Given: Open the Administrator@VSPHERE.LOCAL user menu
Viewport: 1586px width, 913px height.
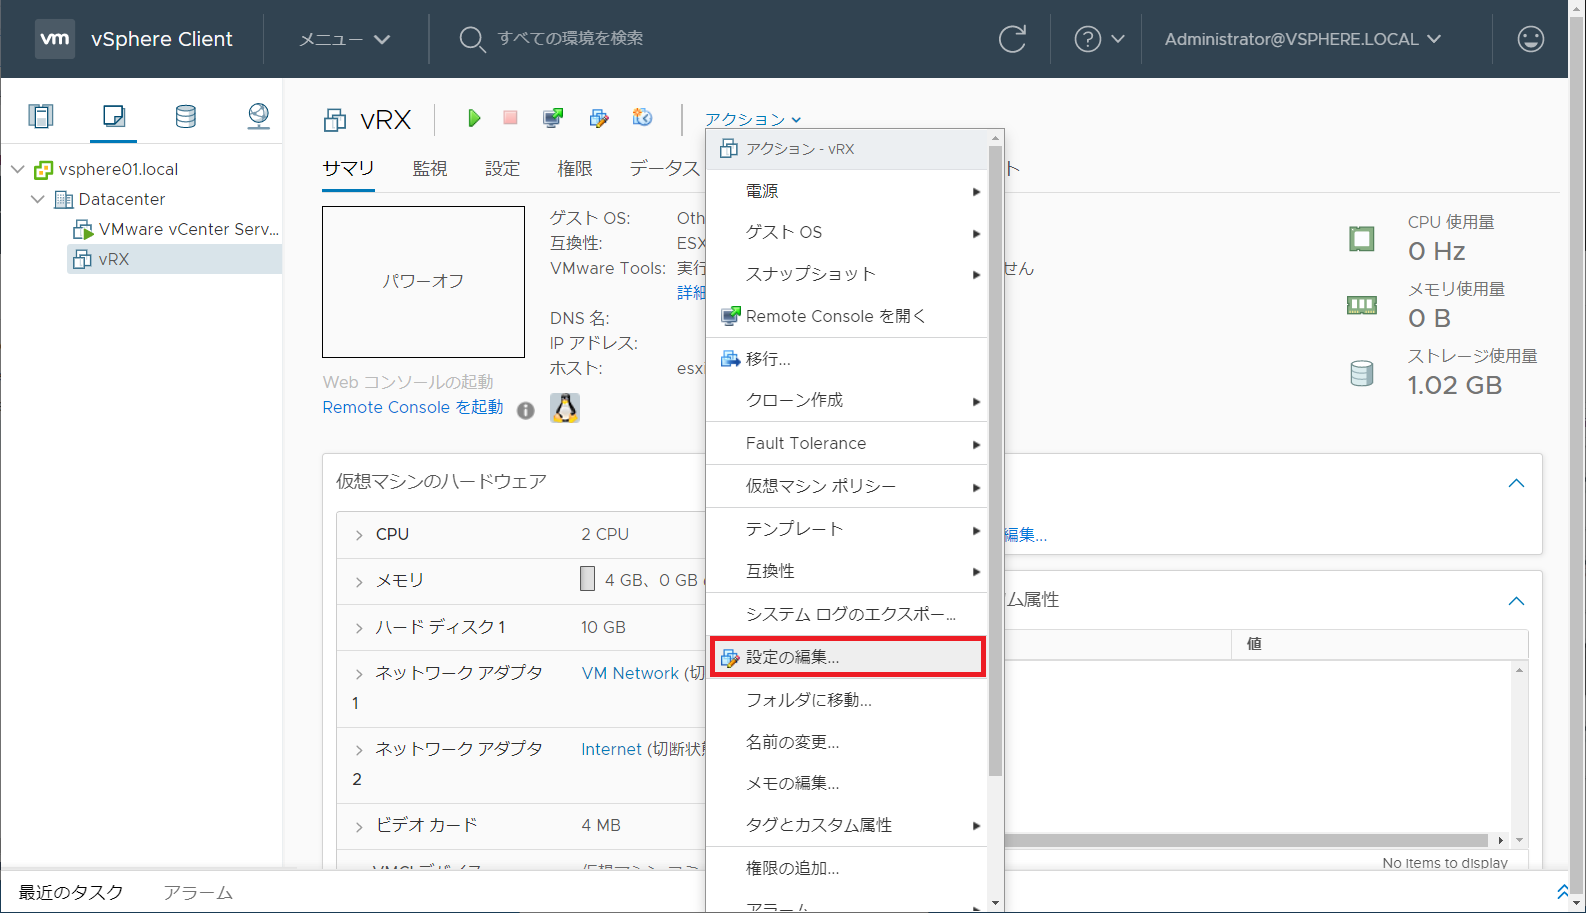Looking at the screenshot, I should 1302,39.
